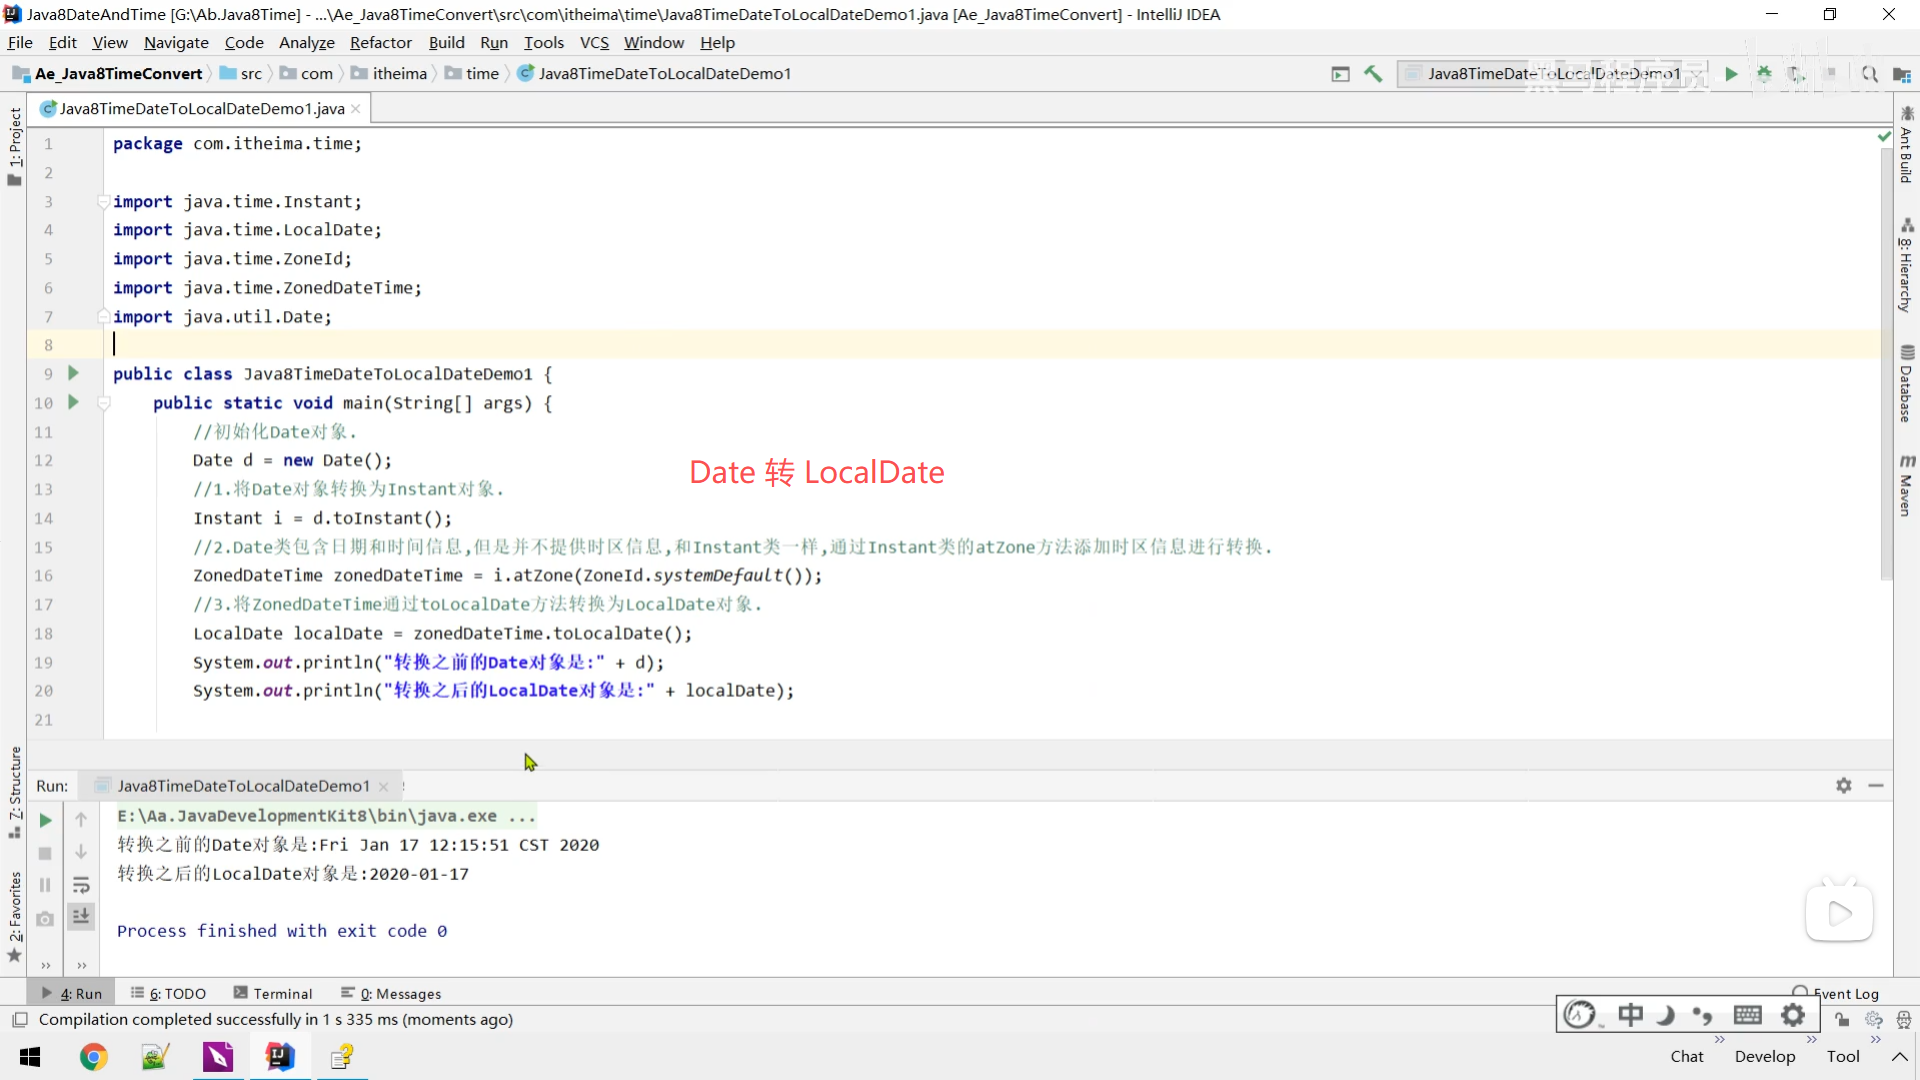Open Search Everywhere with the magnifier icon
Screen dimensions: 1920x1080
(x=1868, y=74)
